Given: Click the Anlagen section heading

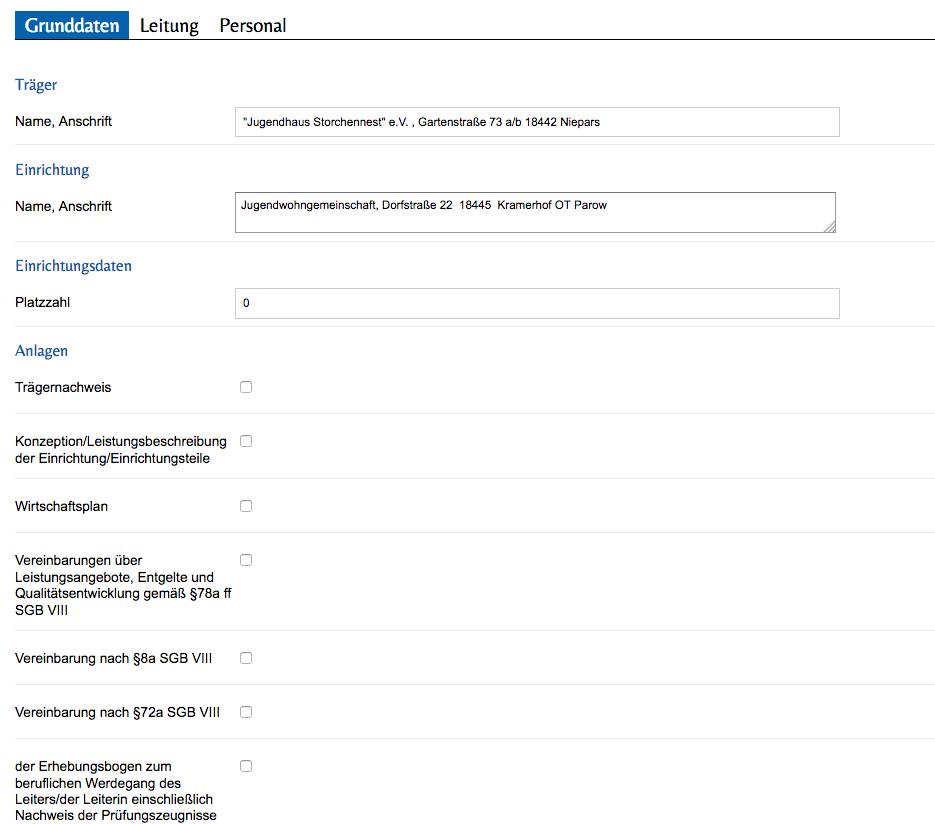Looking at the screenshot, I should [x=41, y=351].
